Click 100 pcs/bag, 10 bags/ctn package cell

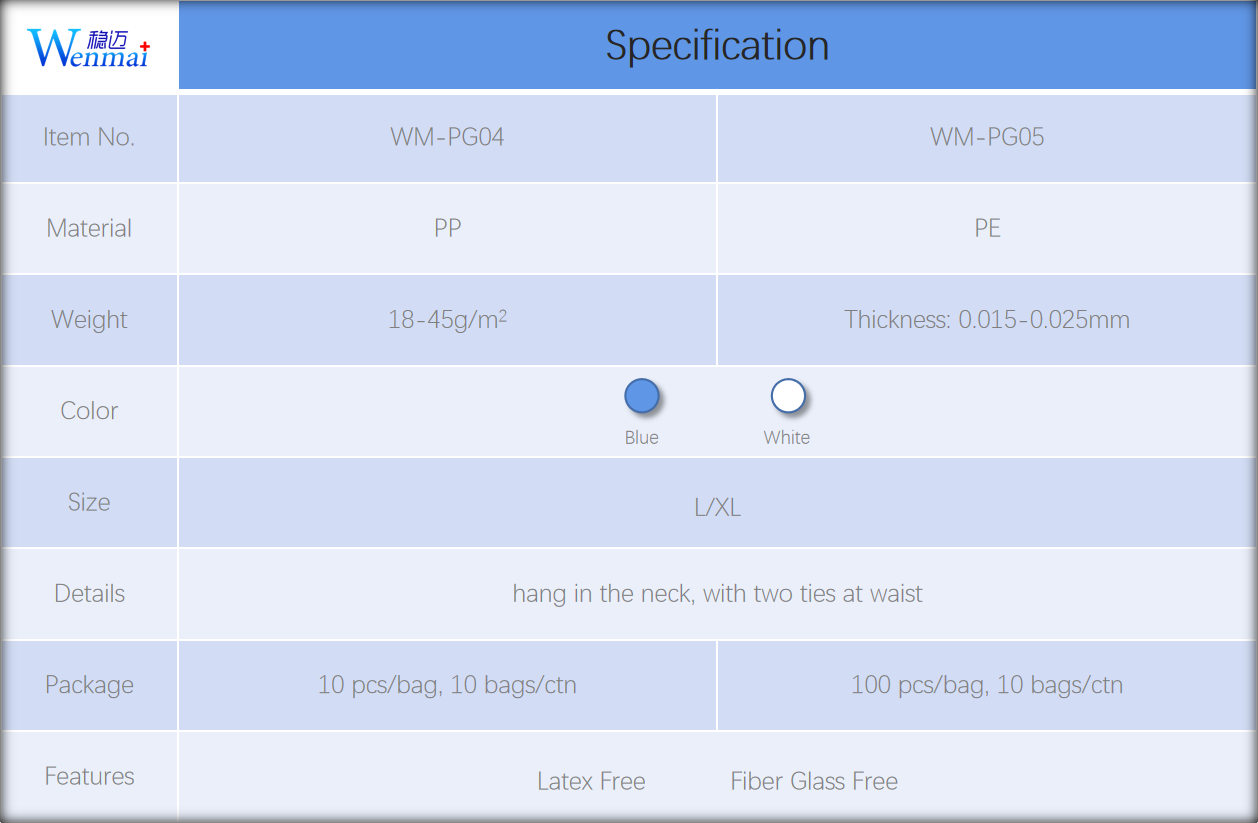pyautogui.click(x=987, y=685)
